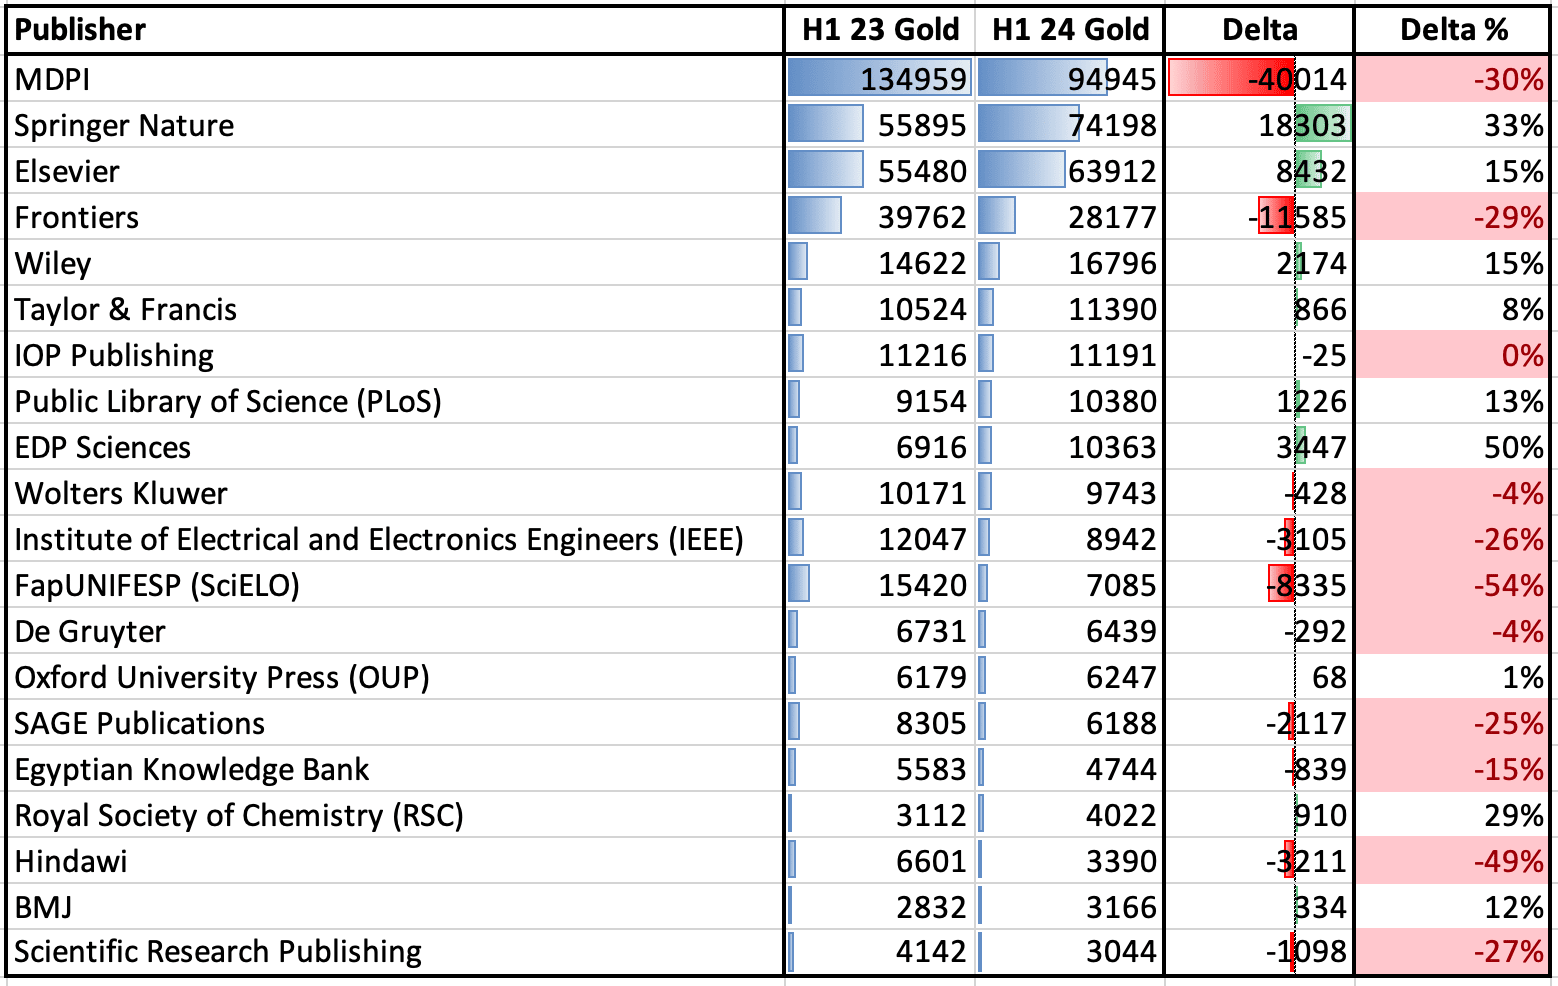
Task: Select Hindawi delta percent -49%
Action: pos(1453,860)
